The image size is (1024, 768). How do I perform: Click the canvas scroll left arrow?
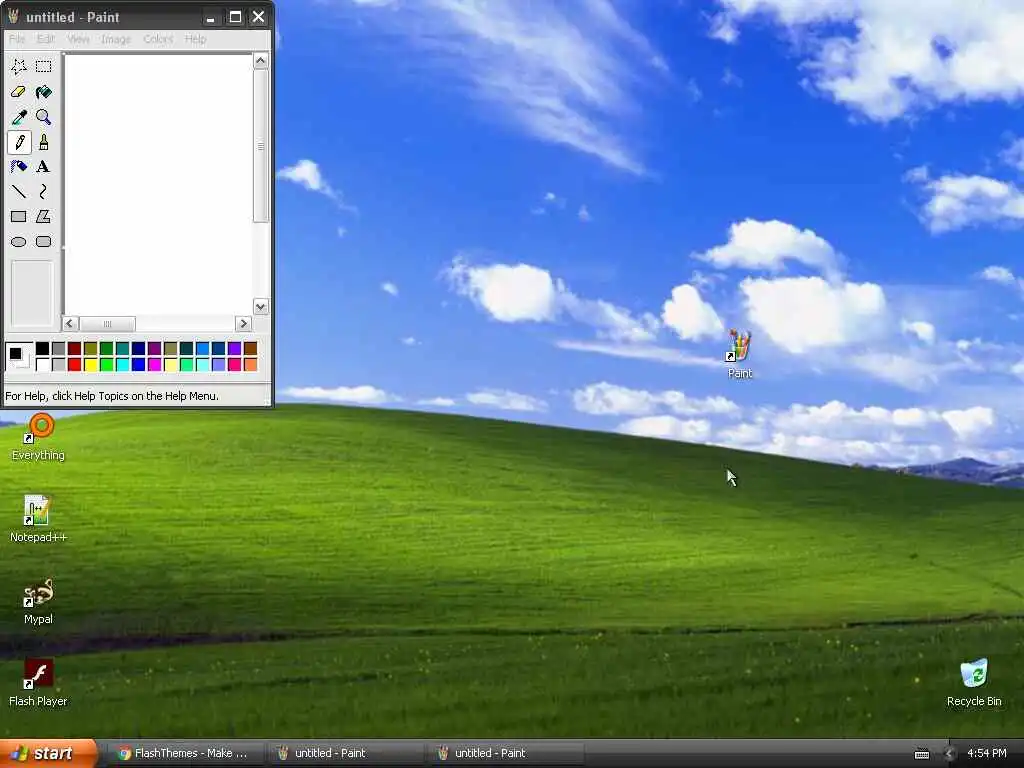(70, 323)
